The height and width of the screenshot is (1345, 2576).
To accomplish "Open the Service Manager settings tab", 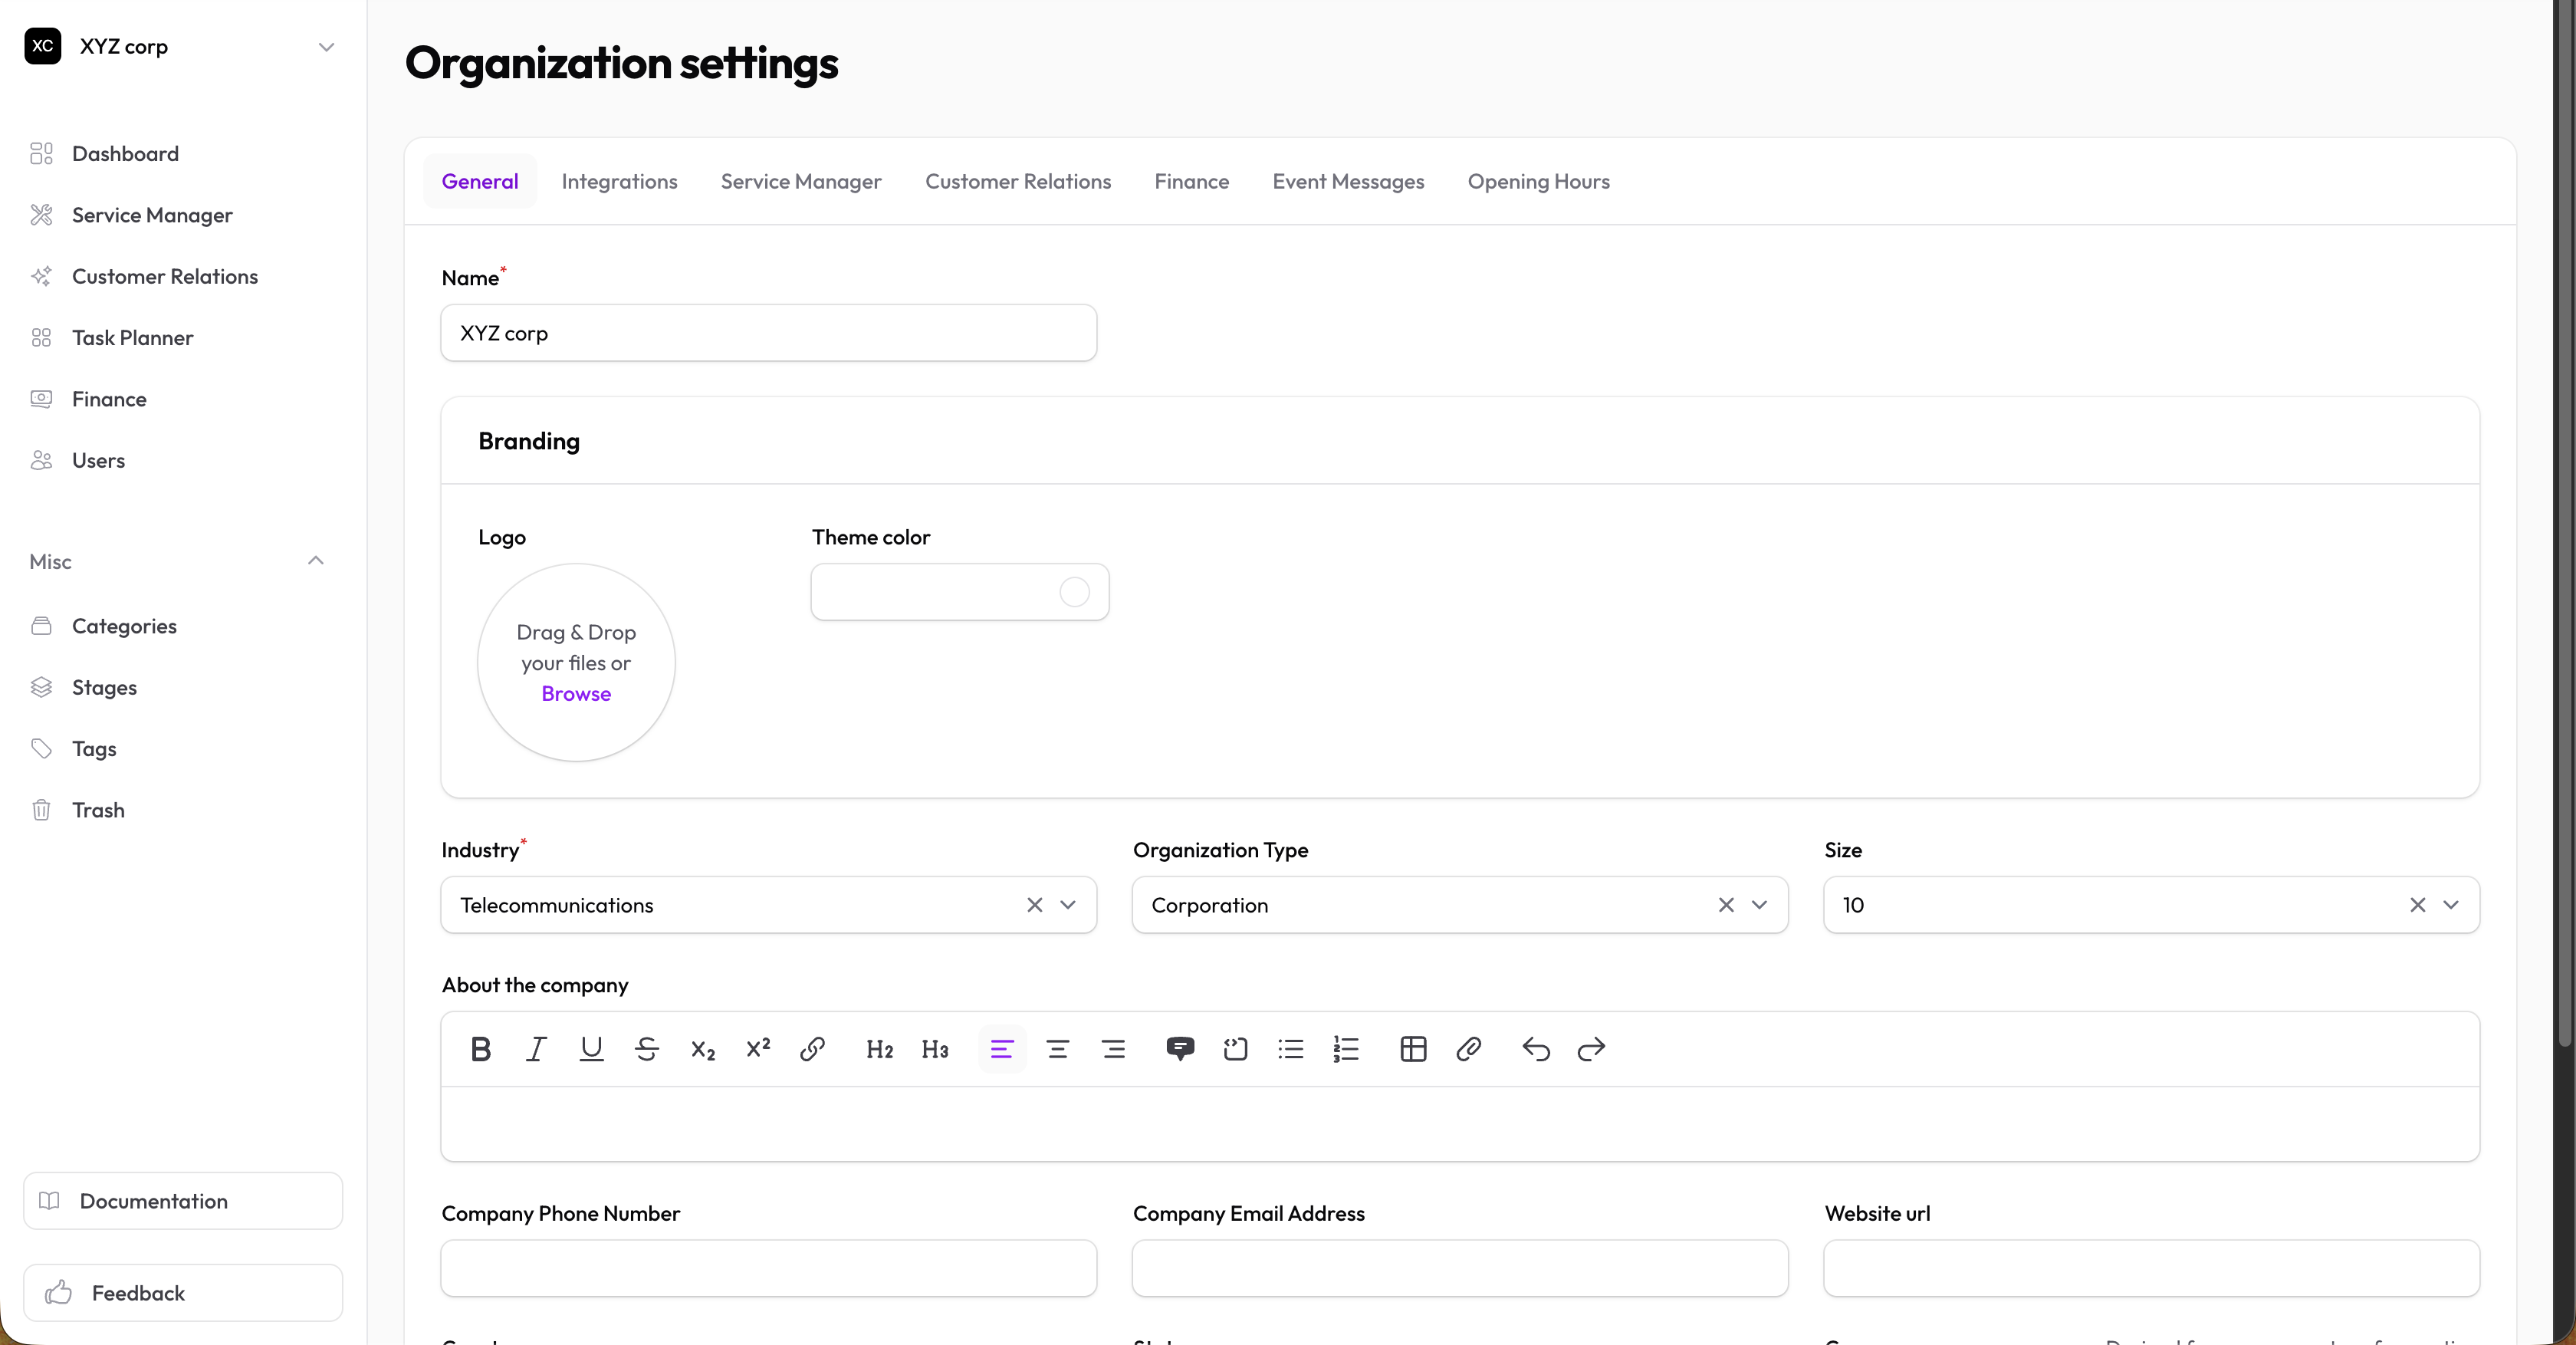I will tap(801, 181).
